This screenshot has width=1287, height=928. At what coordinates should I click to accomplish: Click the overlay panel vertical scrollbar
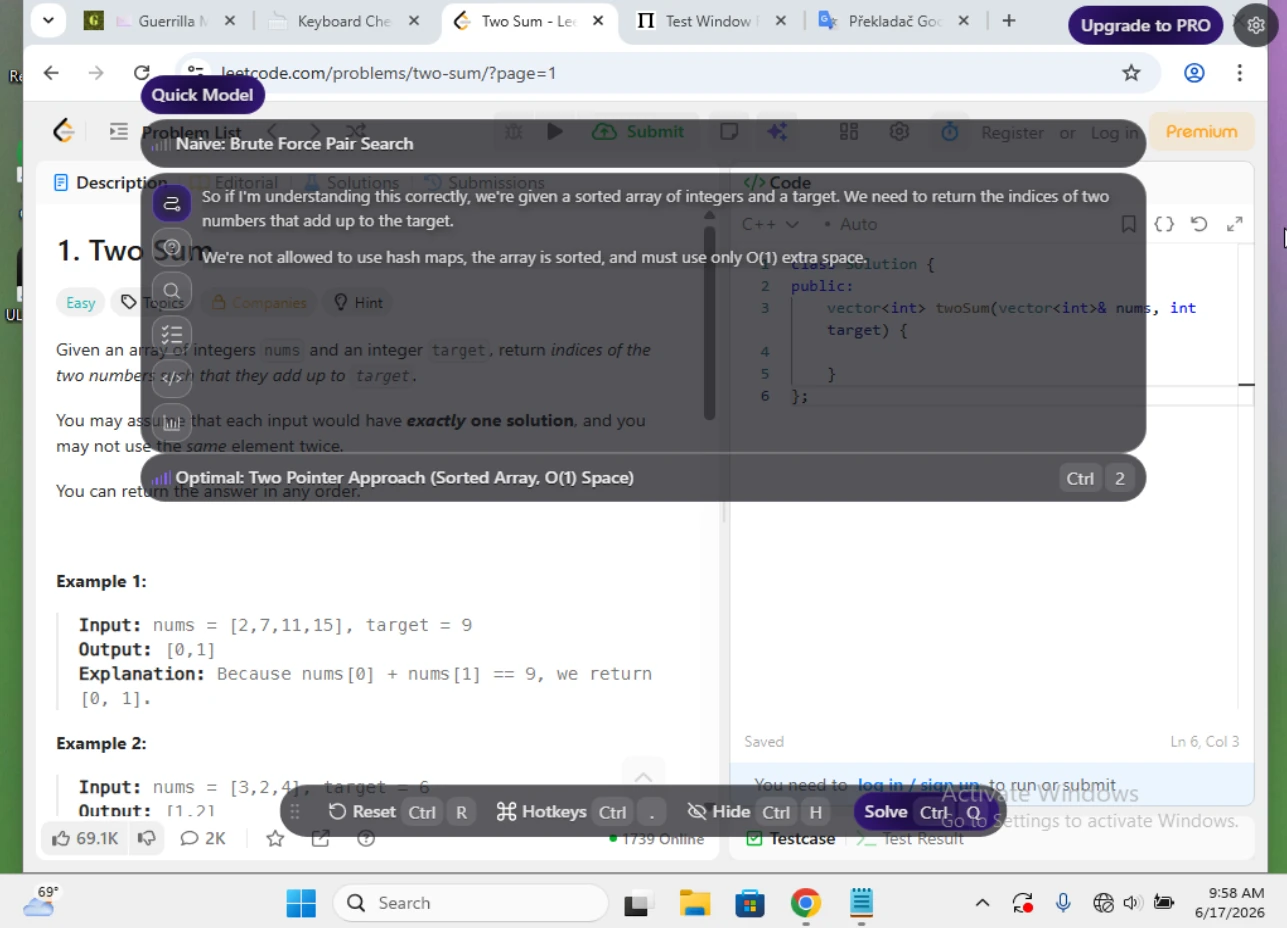pyautogui.click(x=709, y=315)
